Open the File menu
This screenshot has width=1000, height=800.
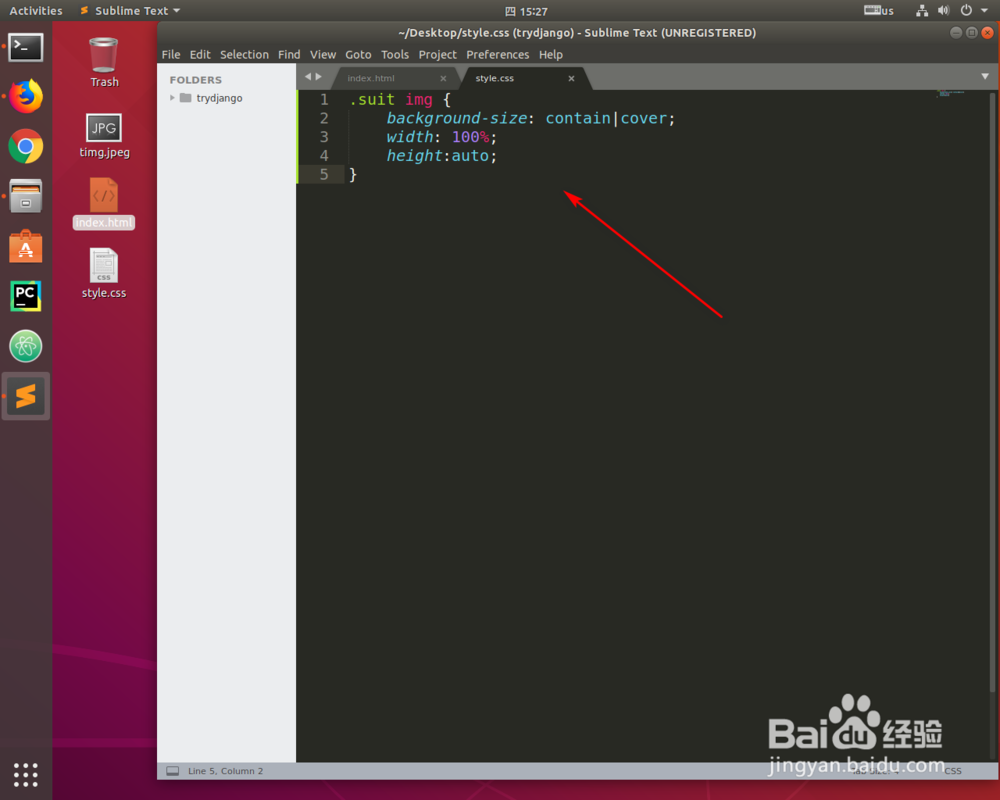pos(171,55)
